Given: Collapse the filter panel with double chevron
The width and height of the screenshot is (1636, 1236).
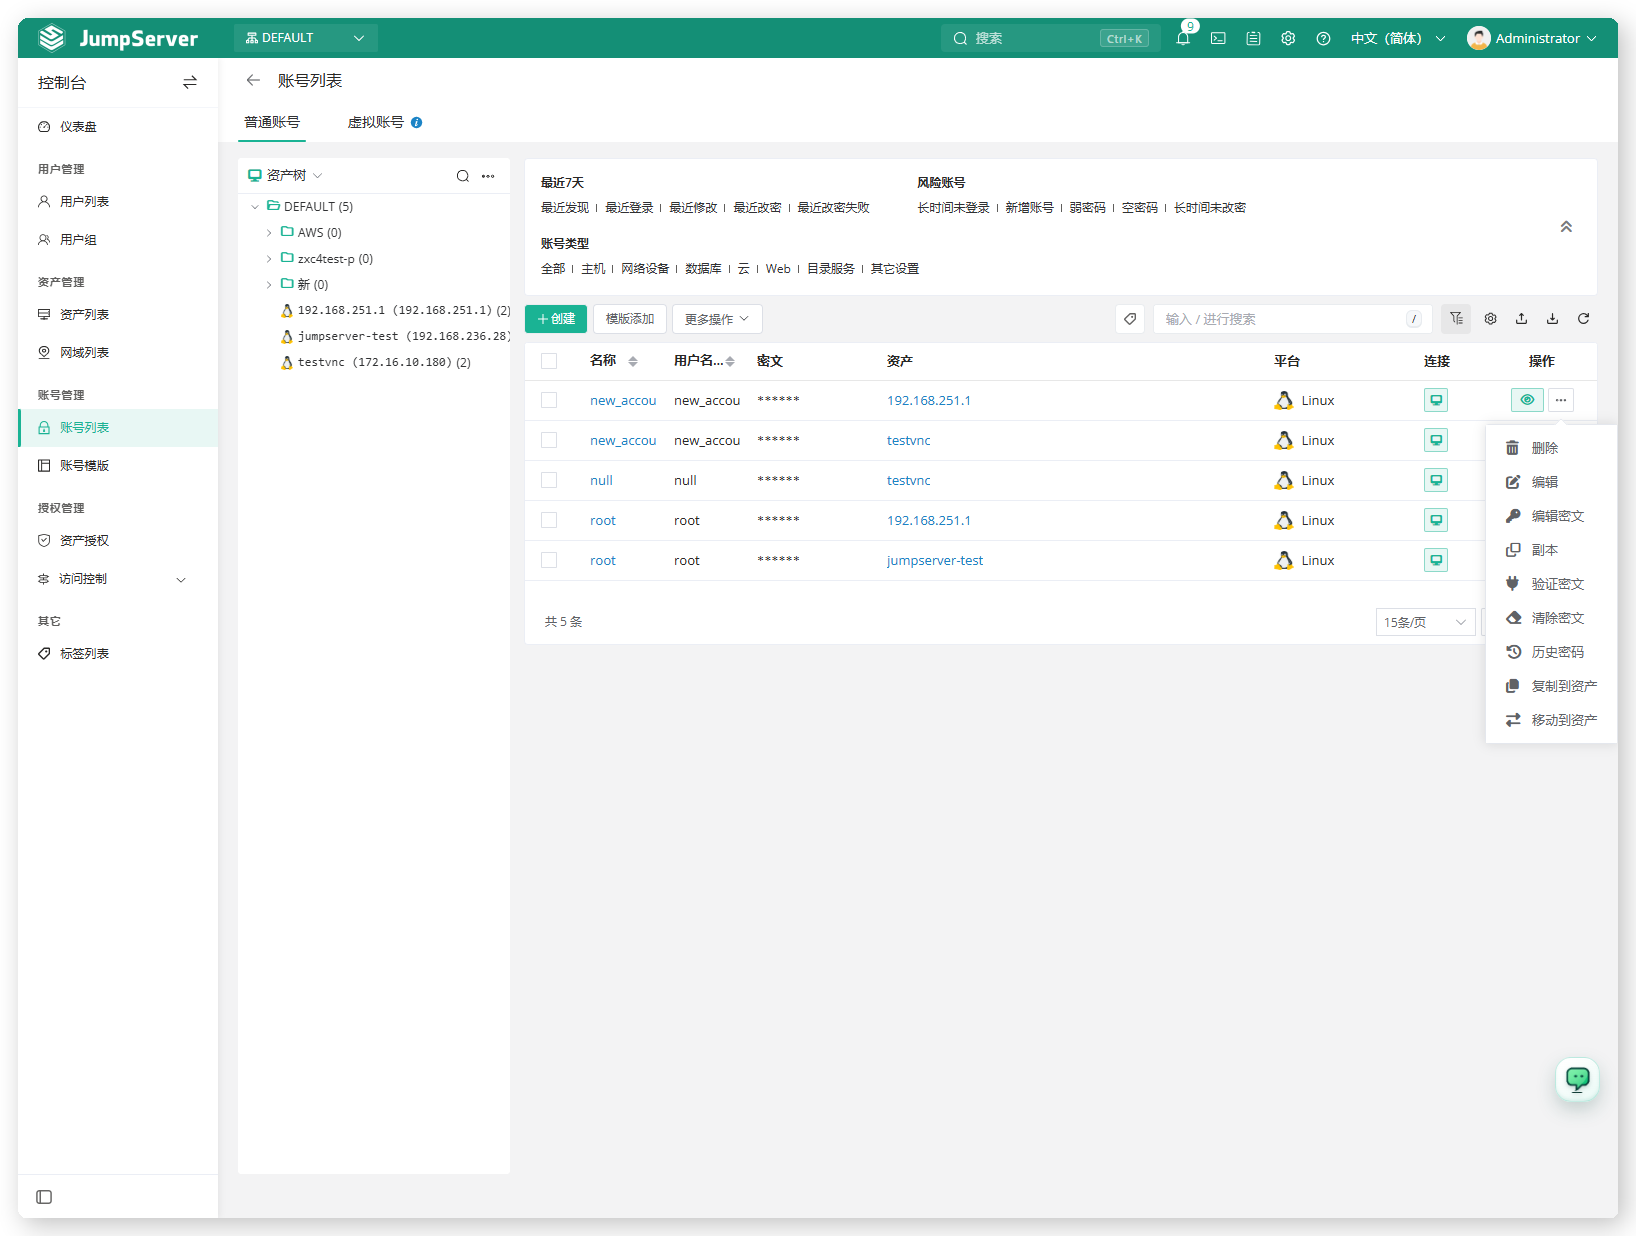Looking at the screenshot, I should (1566, 227).
